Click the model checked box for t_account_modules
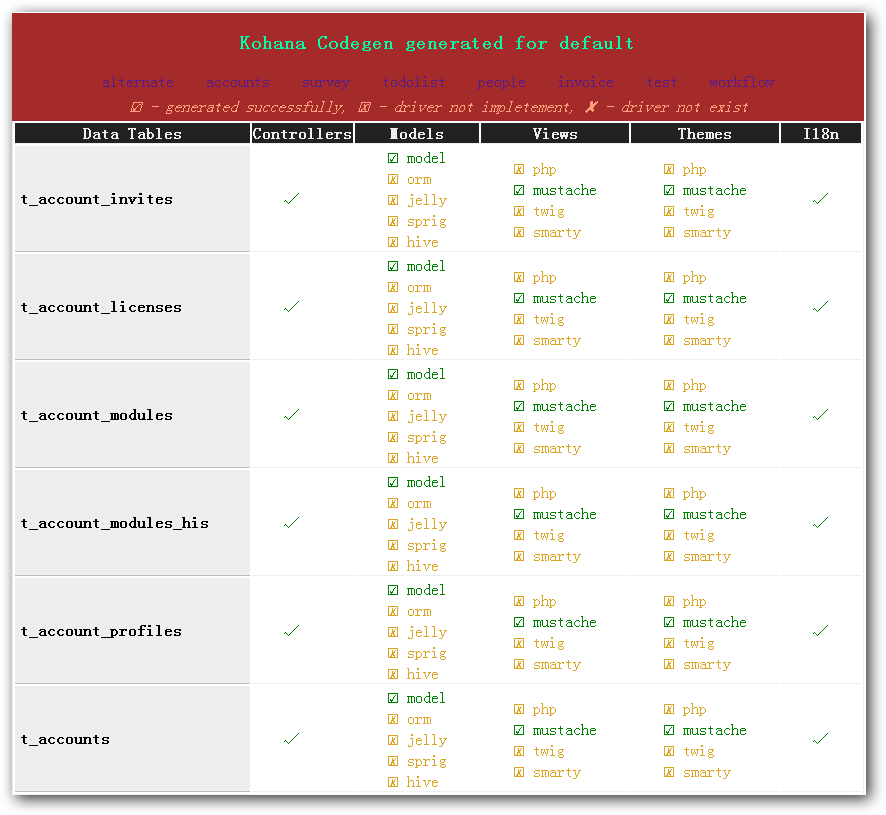Viewport: 886px width, 815px height. [x=393, y=374]
